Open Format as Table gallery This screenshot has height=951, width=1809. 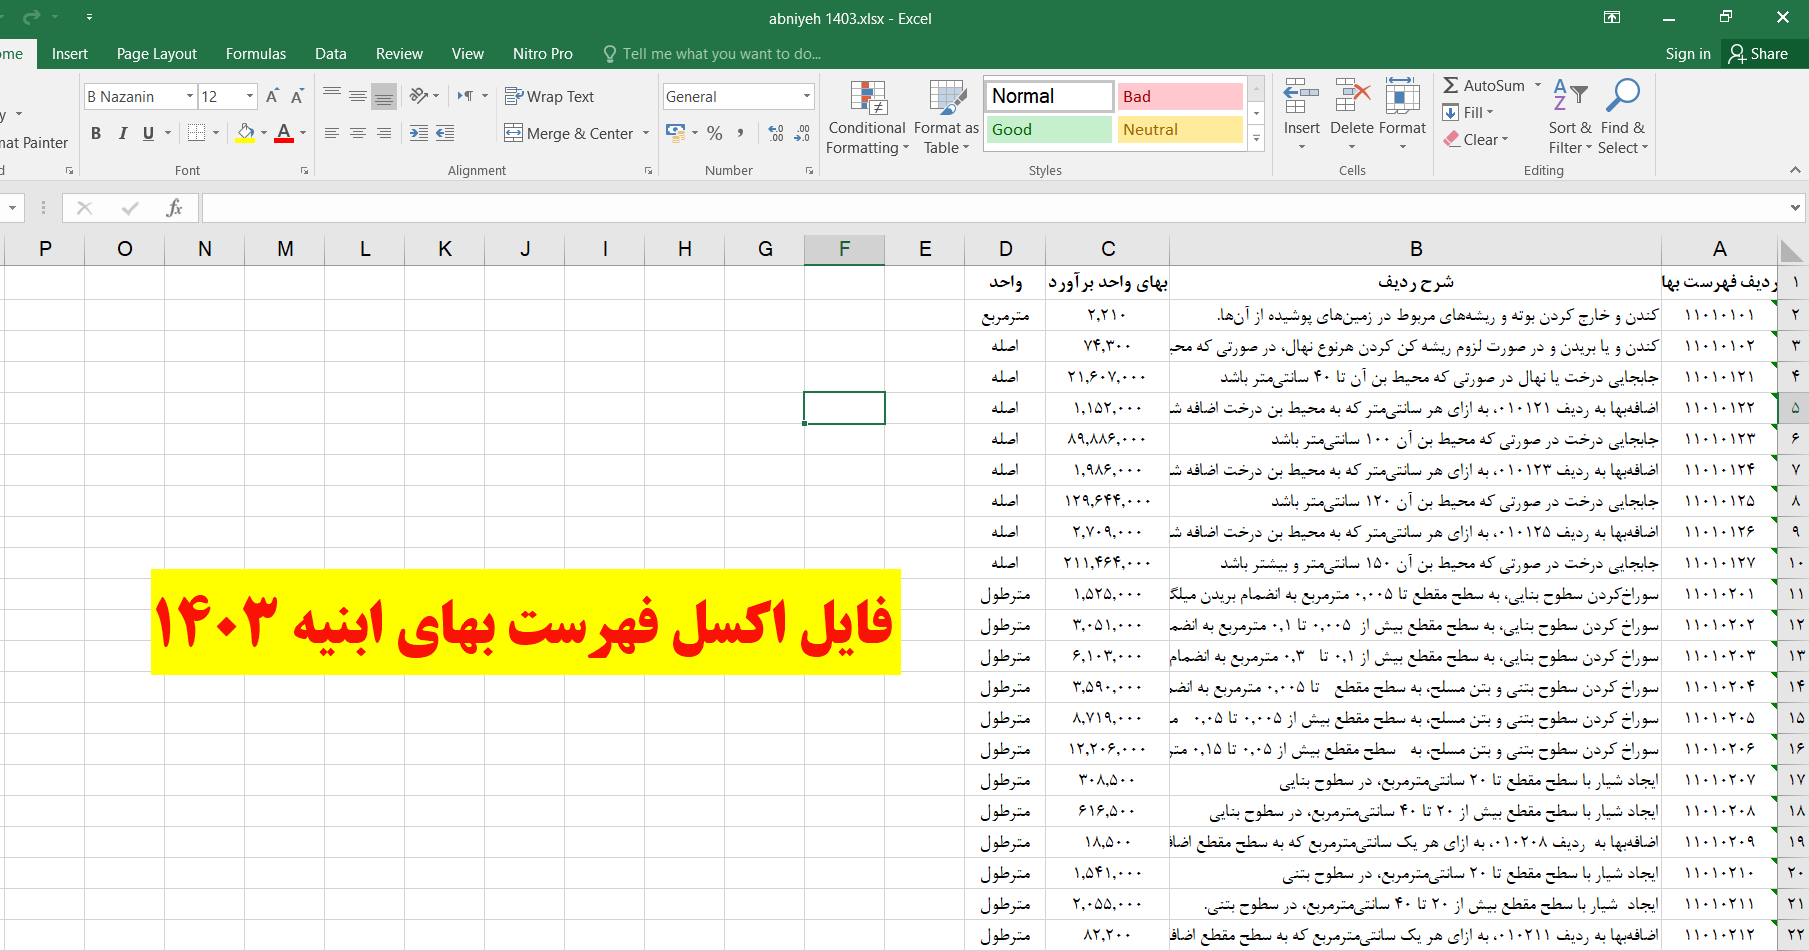pyautogui.click(x=946, y=100)
